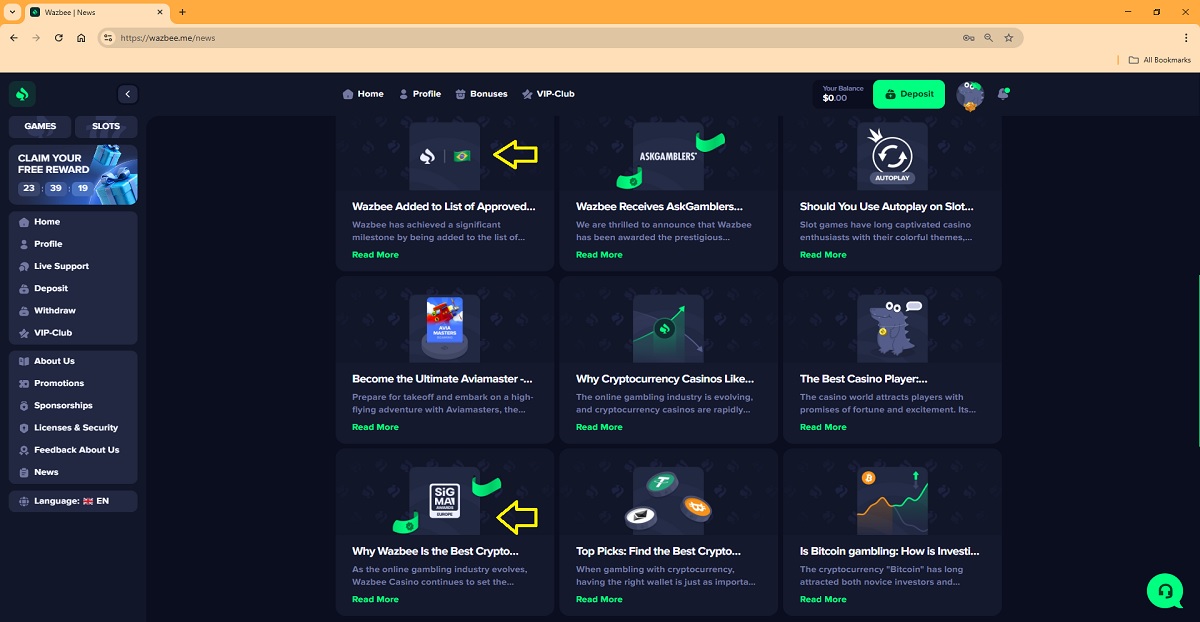Screen dimensions: 1200x622
Task: Open the user avatar profile menu
Action: pyautogui.click(x=969, y=95)
